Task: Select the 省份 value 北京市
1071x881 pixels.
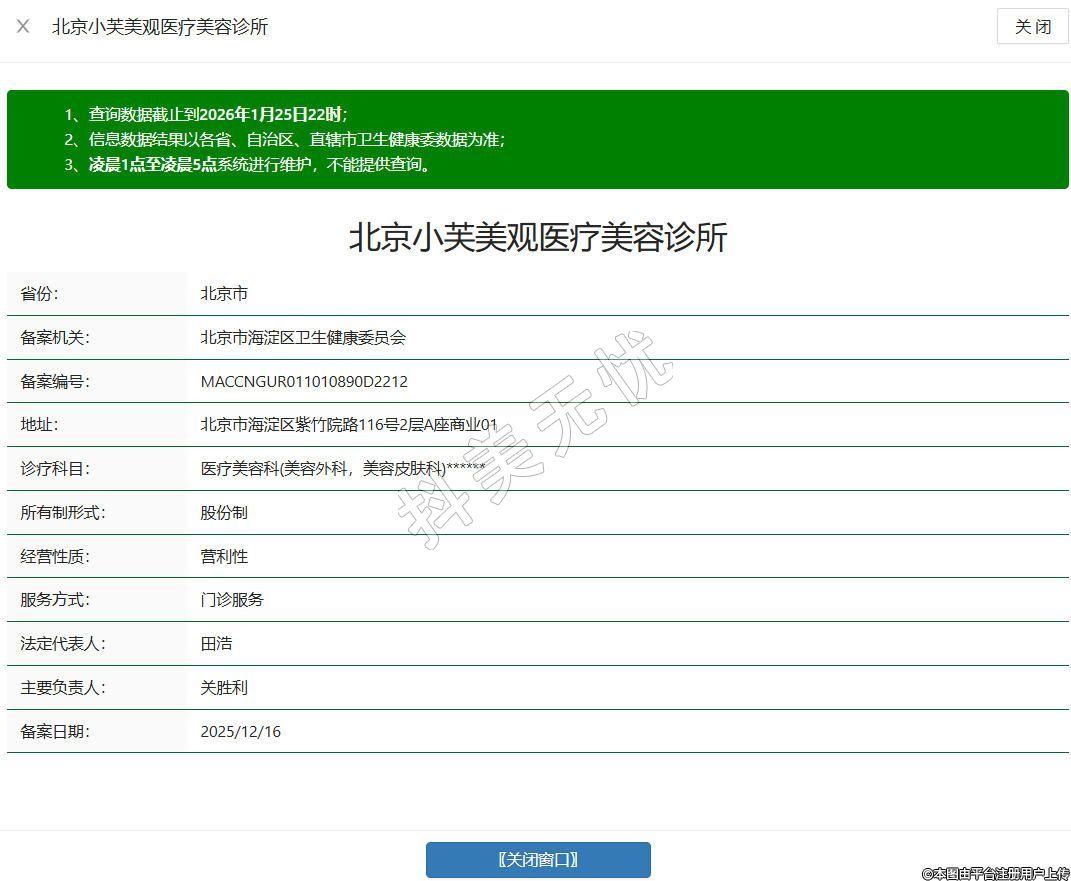Action: [224, 294]
